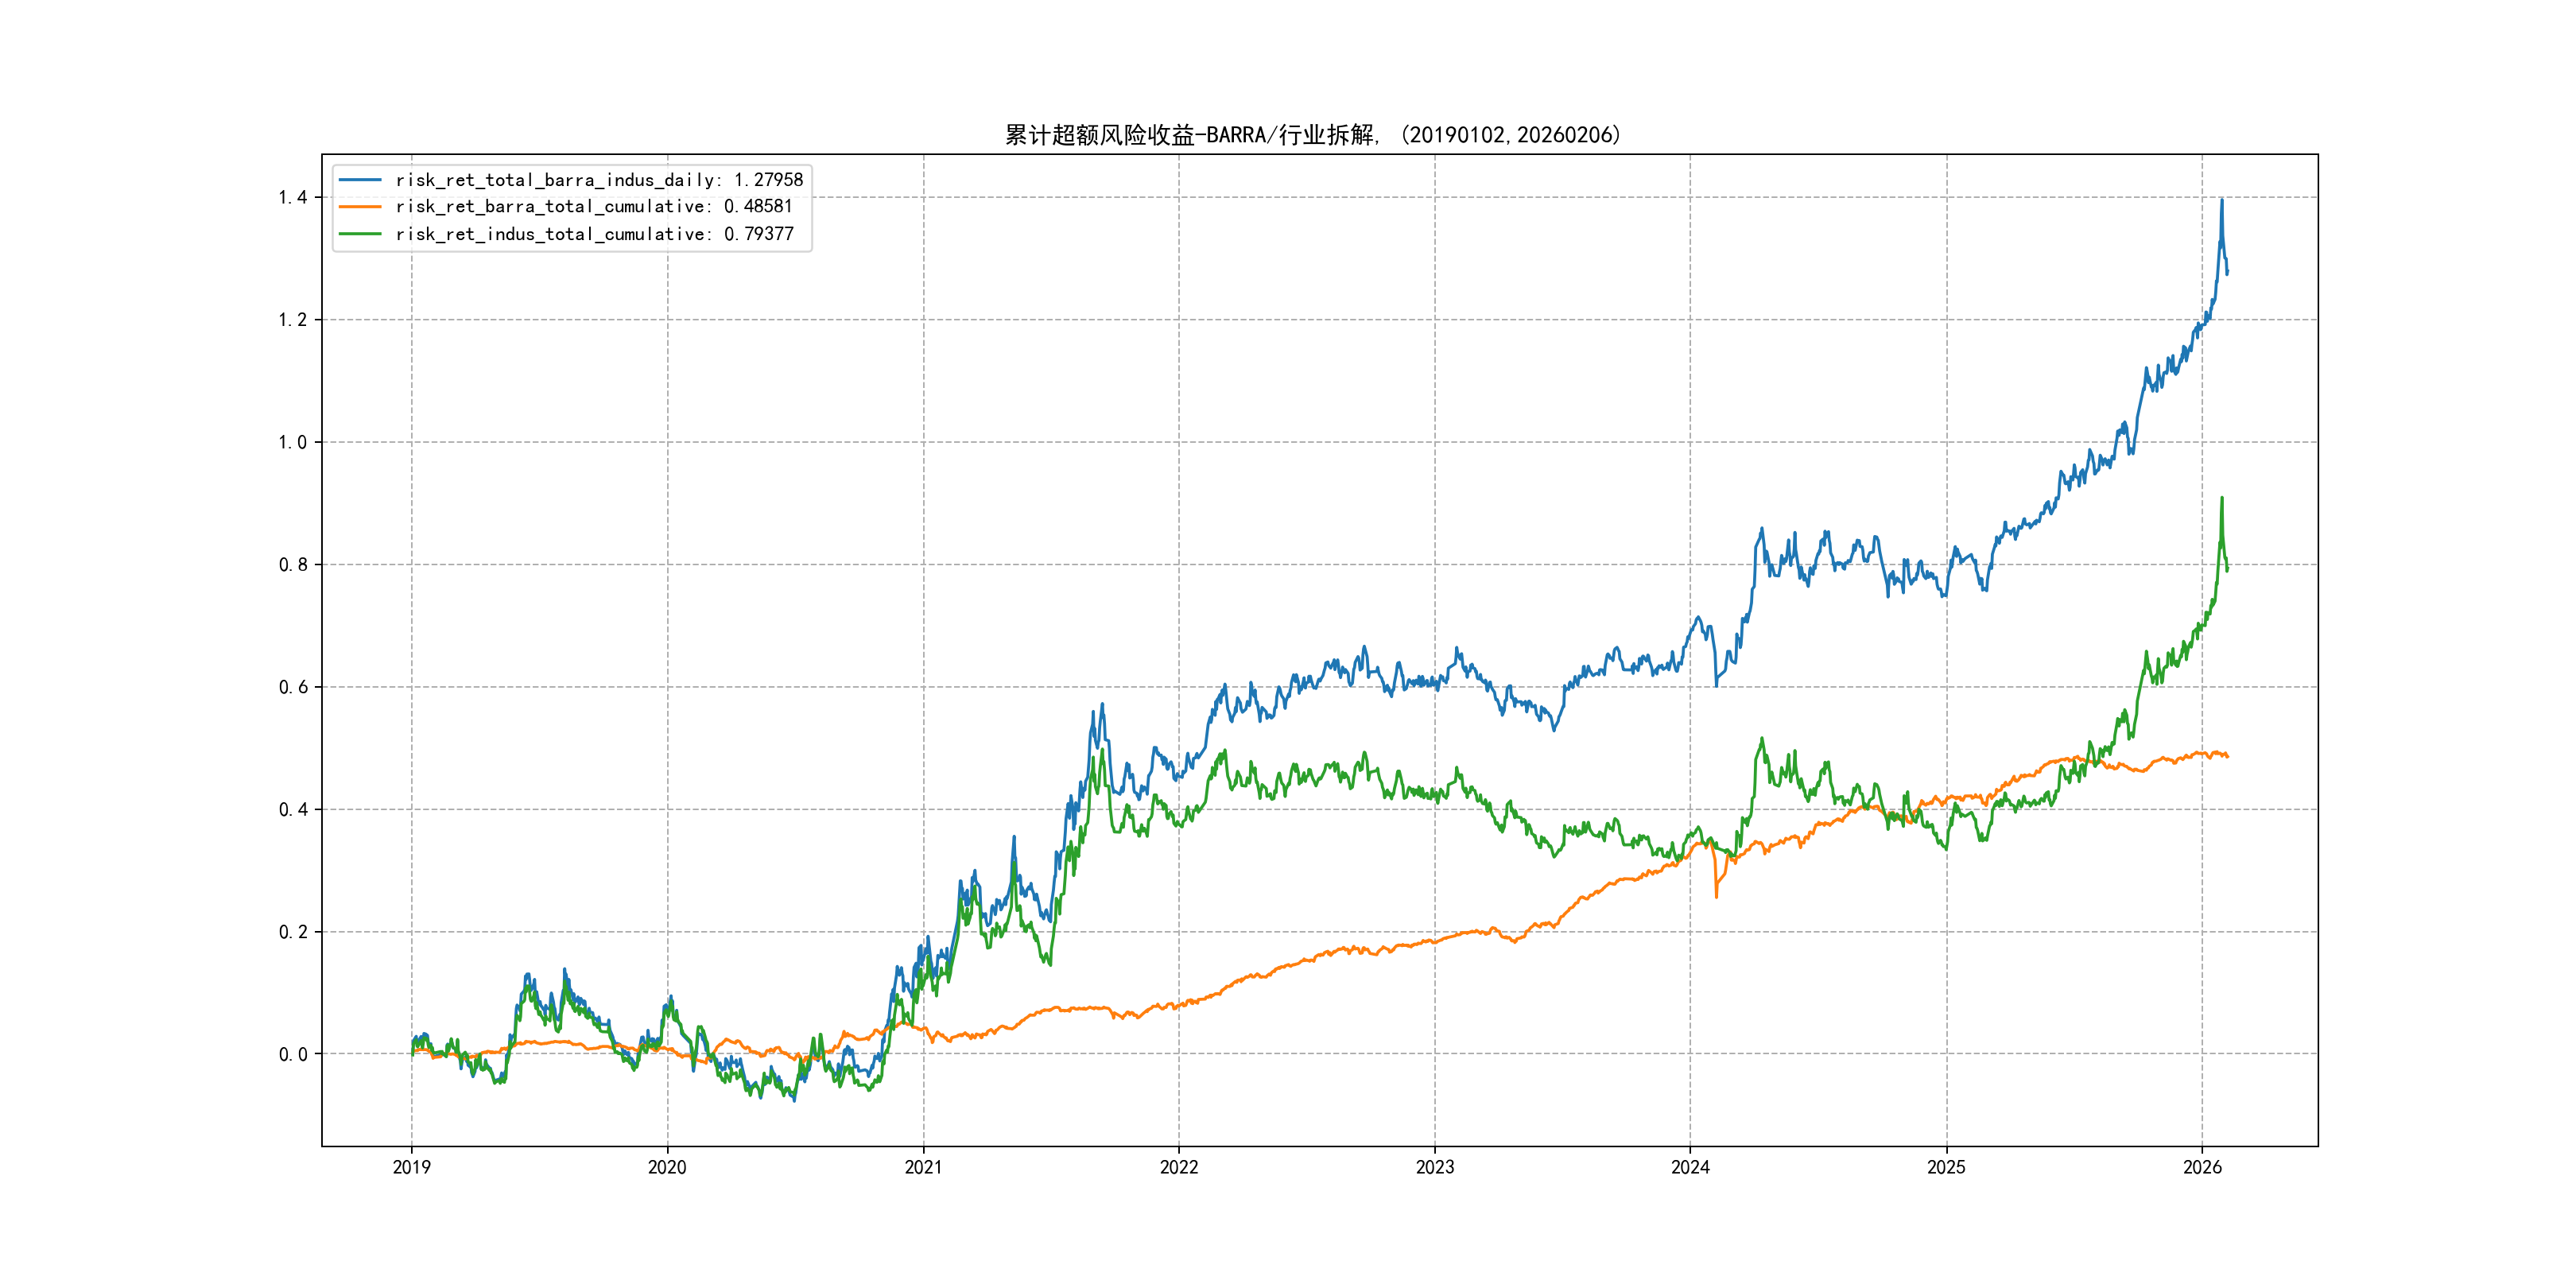Click the 2026 x-axis tick label
This screenshot has height=1288, width=2576.
2202,1167
